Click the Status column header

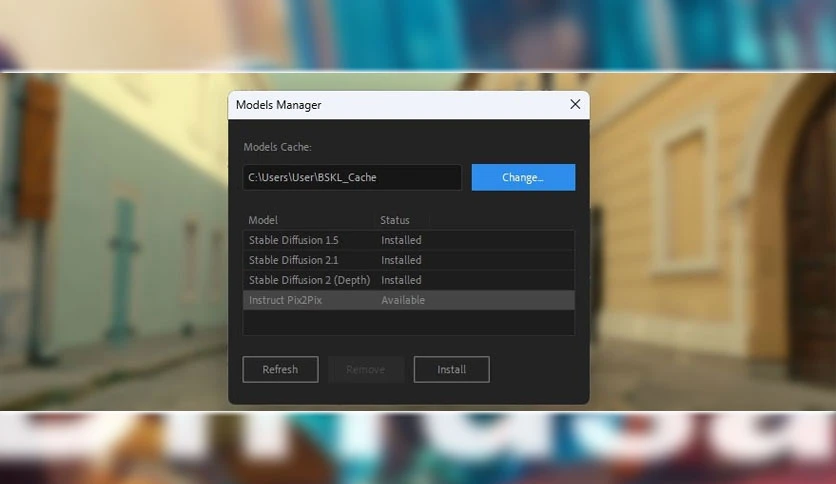point(395,220)
